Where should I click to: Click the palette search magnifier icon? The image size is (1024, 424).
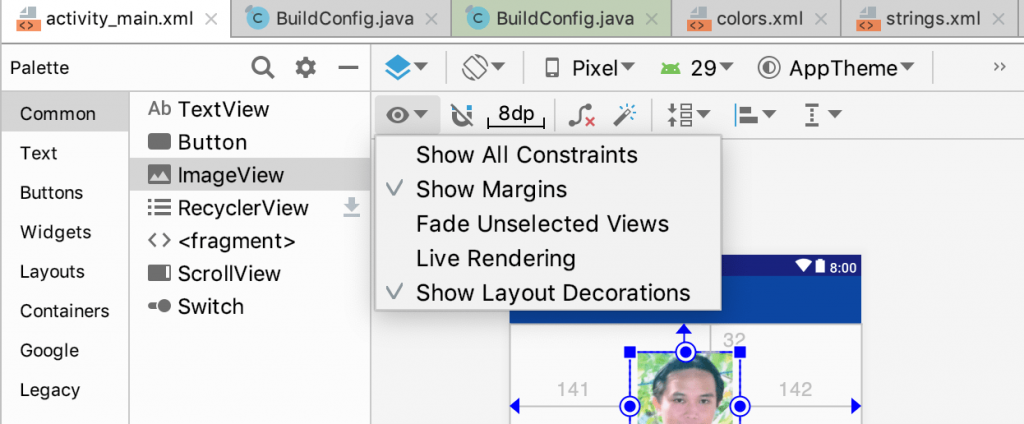[x=262, y=68]
